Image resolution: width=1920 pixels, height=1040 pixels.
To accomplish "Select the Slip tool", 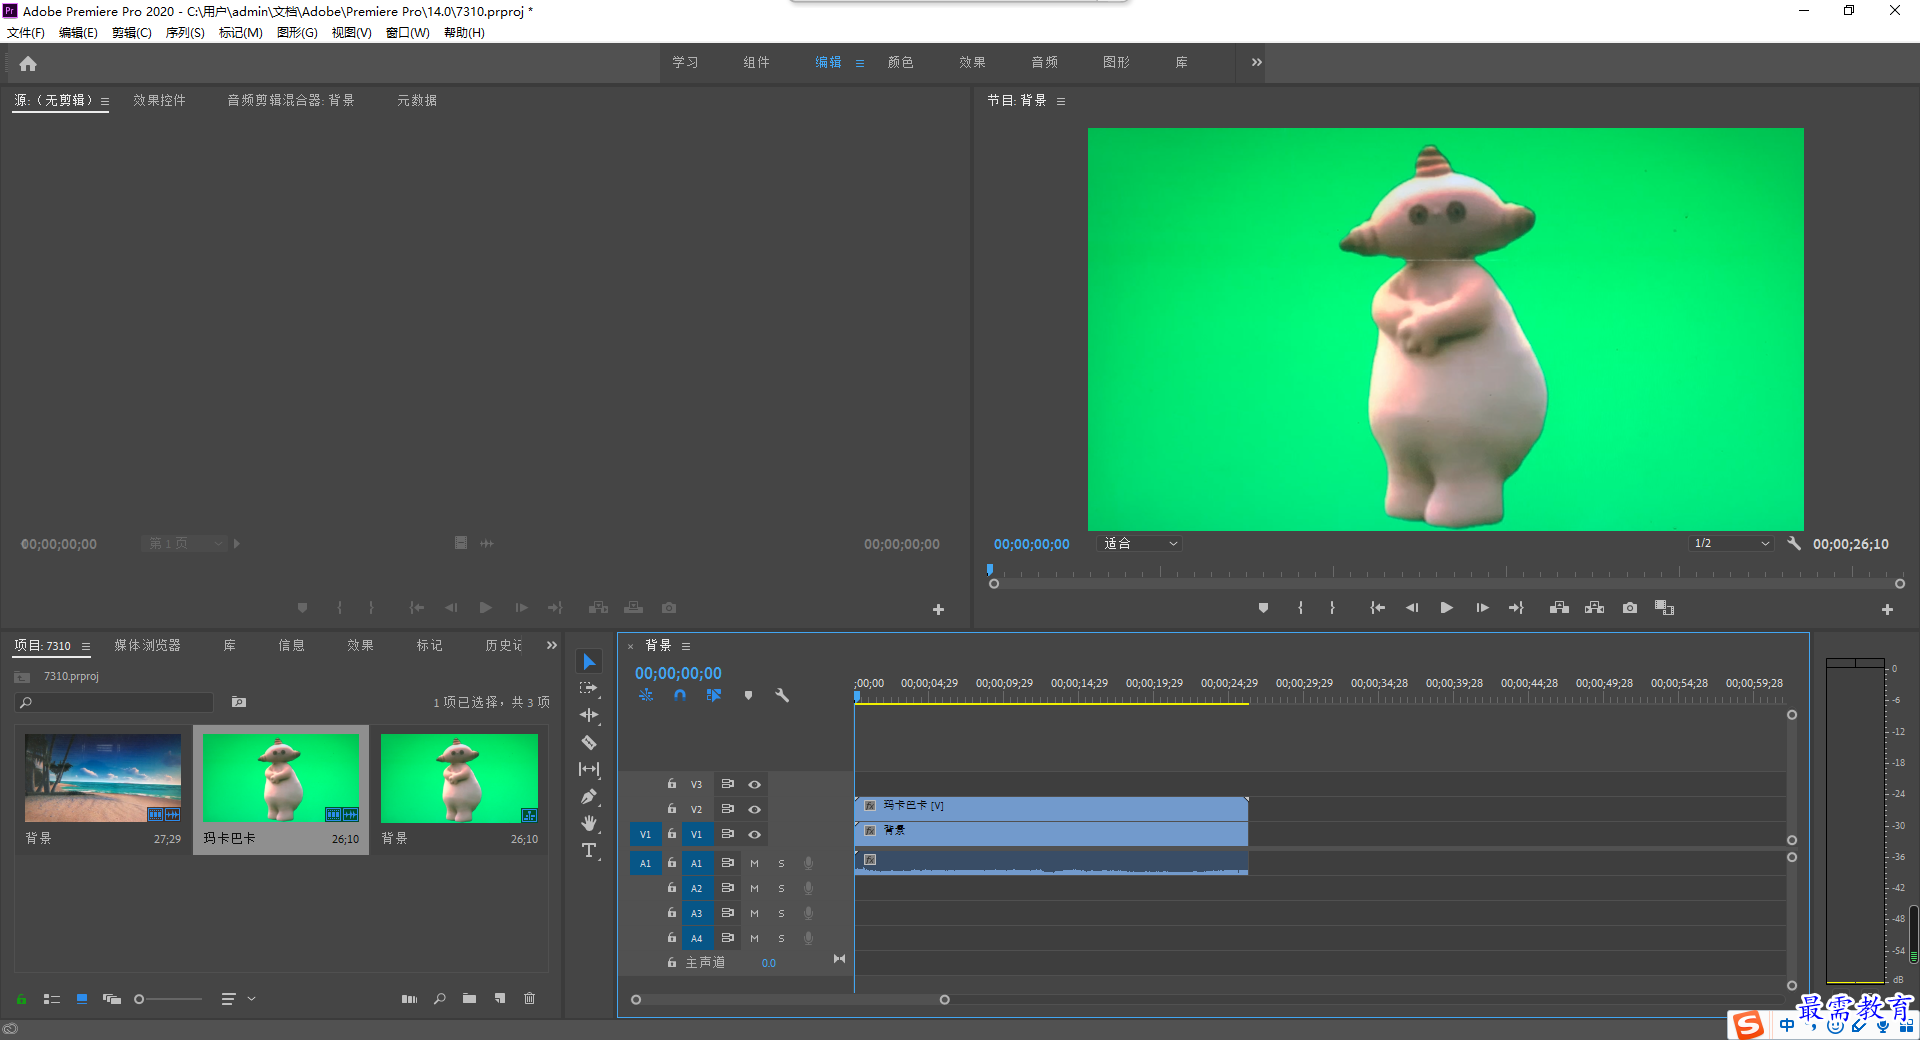I will [x=589, y=769].
